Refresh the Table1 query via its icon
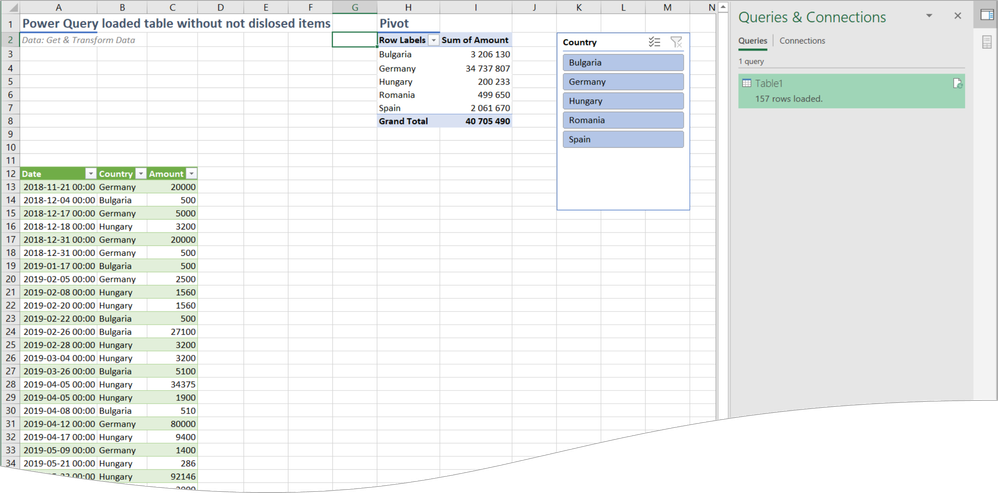The width and height of the screenshot is (998, 493). point(957,83)
